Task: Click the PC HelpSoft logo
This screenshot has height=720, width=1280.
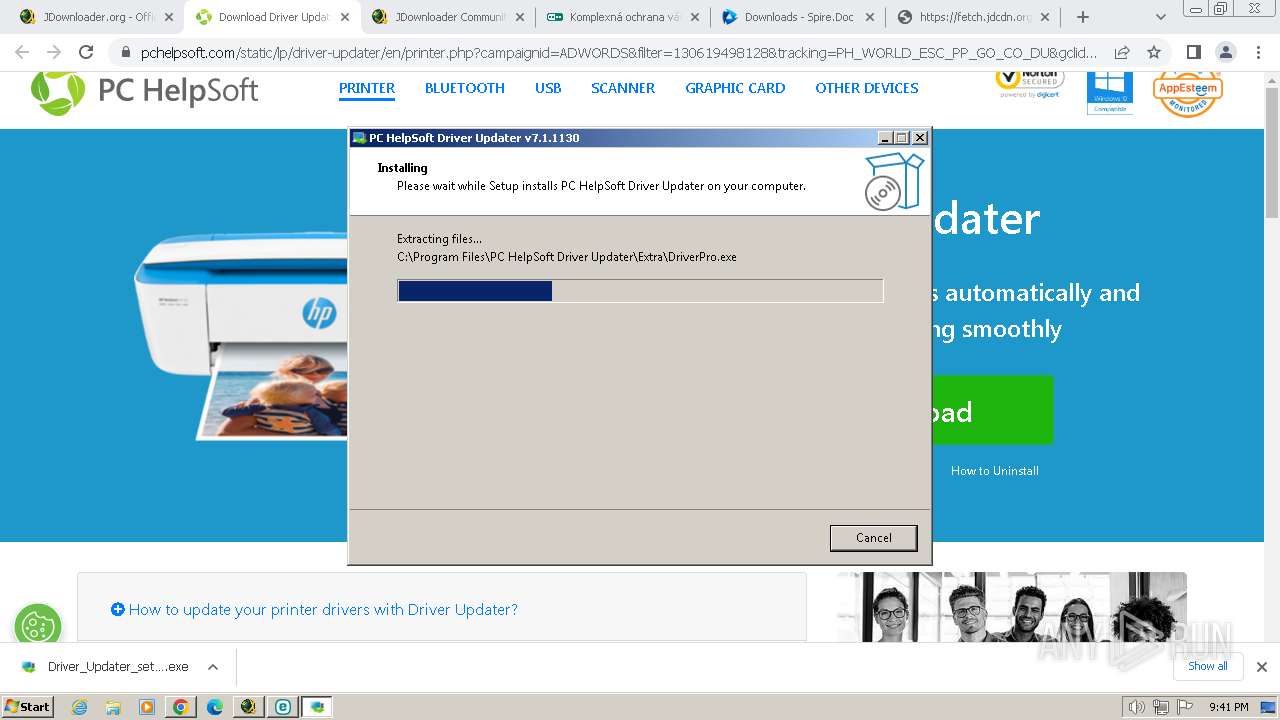Action: click(144, 91)
